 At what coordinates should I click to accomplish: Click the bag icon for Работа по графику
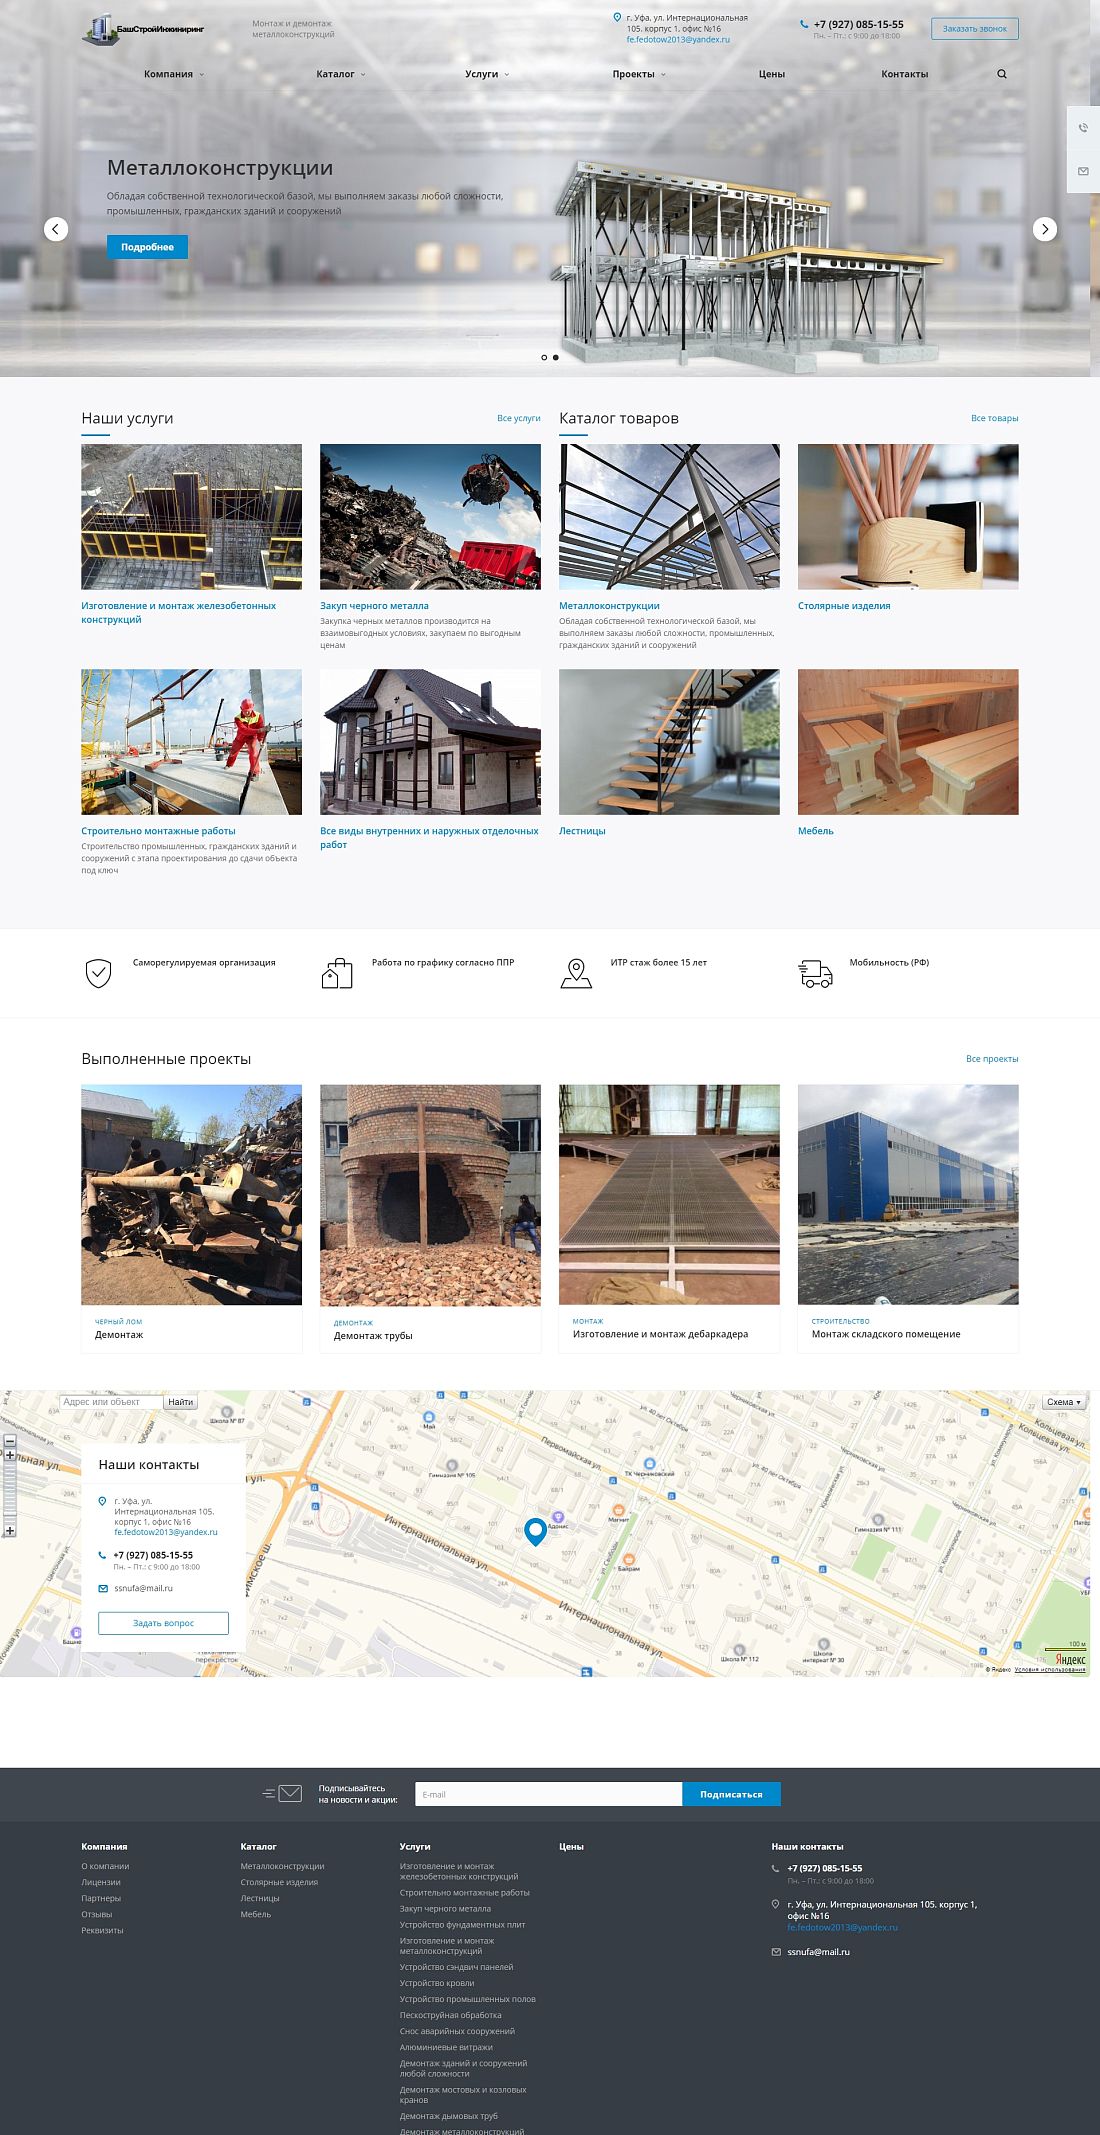pos(337,973)
